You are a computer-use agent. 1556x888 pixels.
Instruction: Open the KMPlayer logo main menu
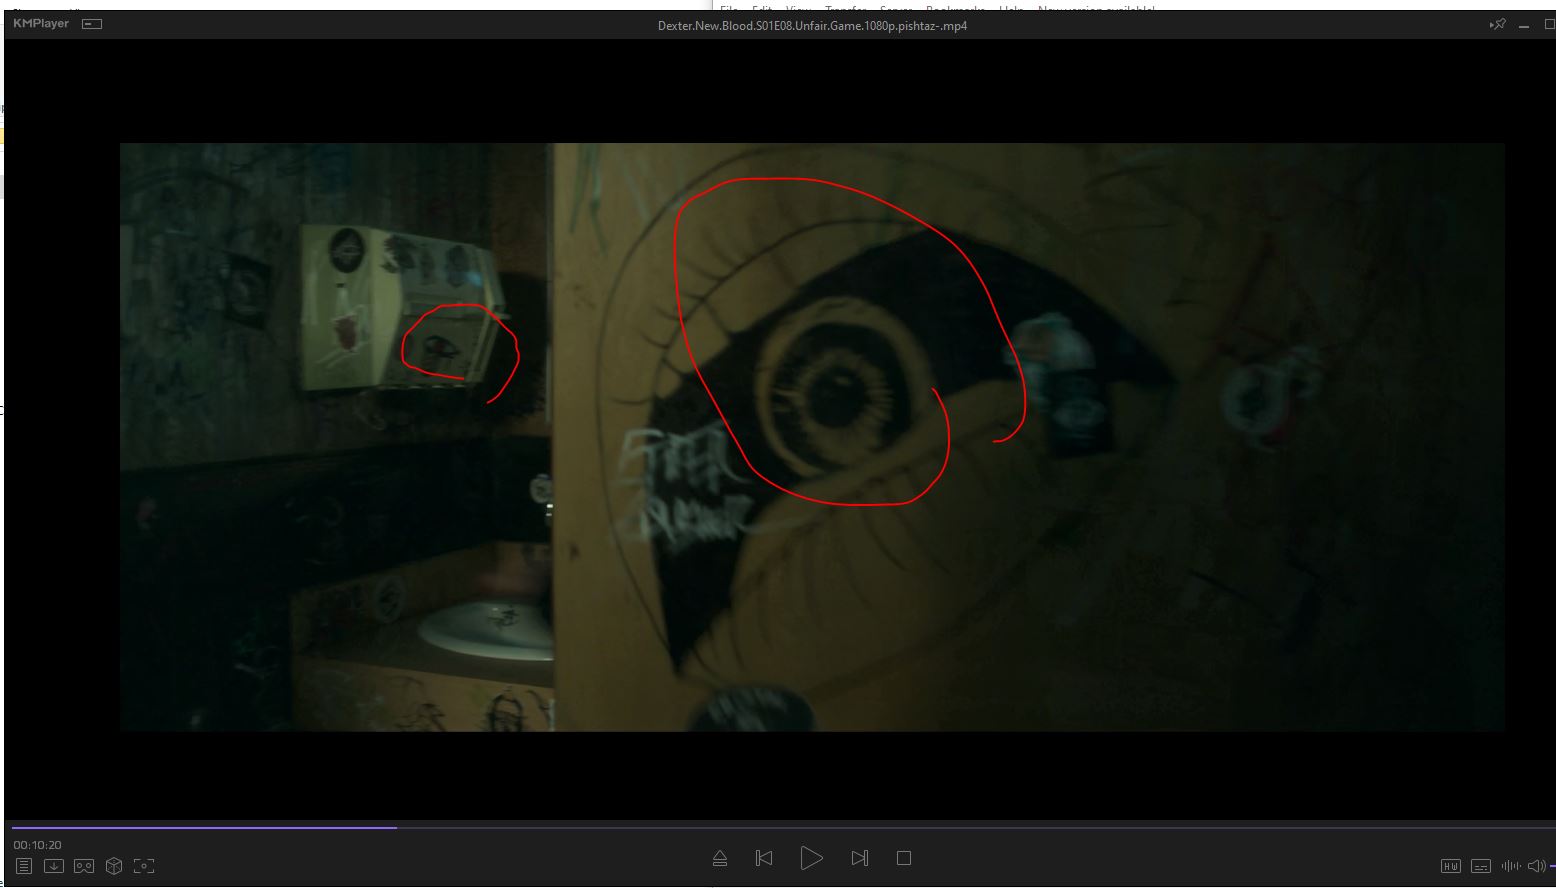[x=41, y=24]
